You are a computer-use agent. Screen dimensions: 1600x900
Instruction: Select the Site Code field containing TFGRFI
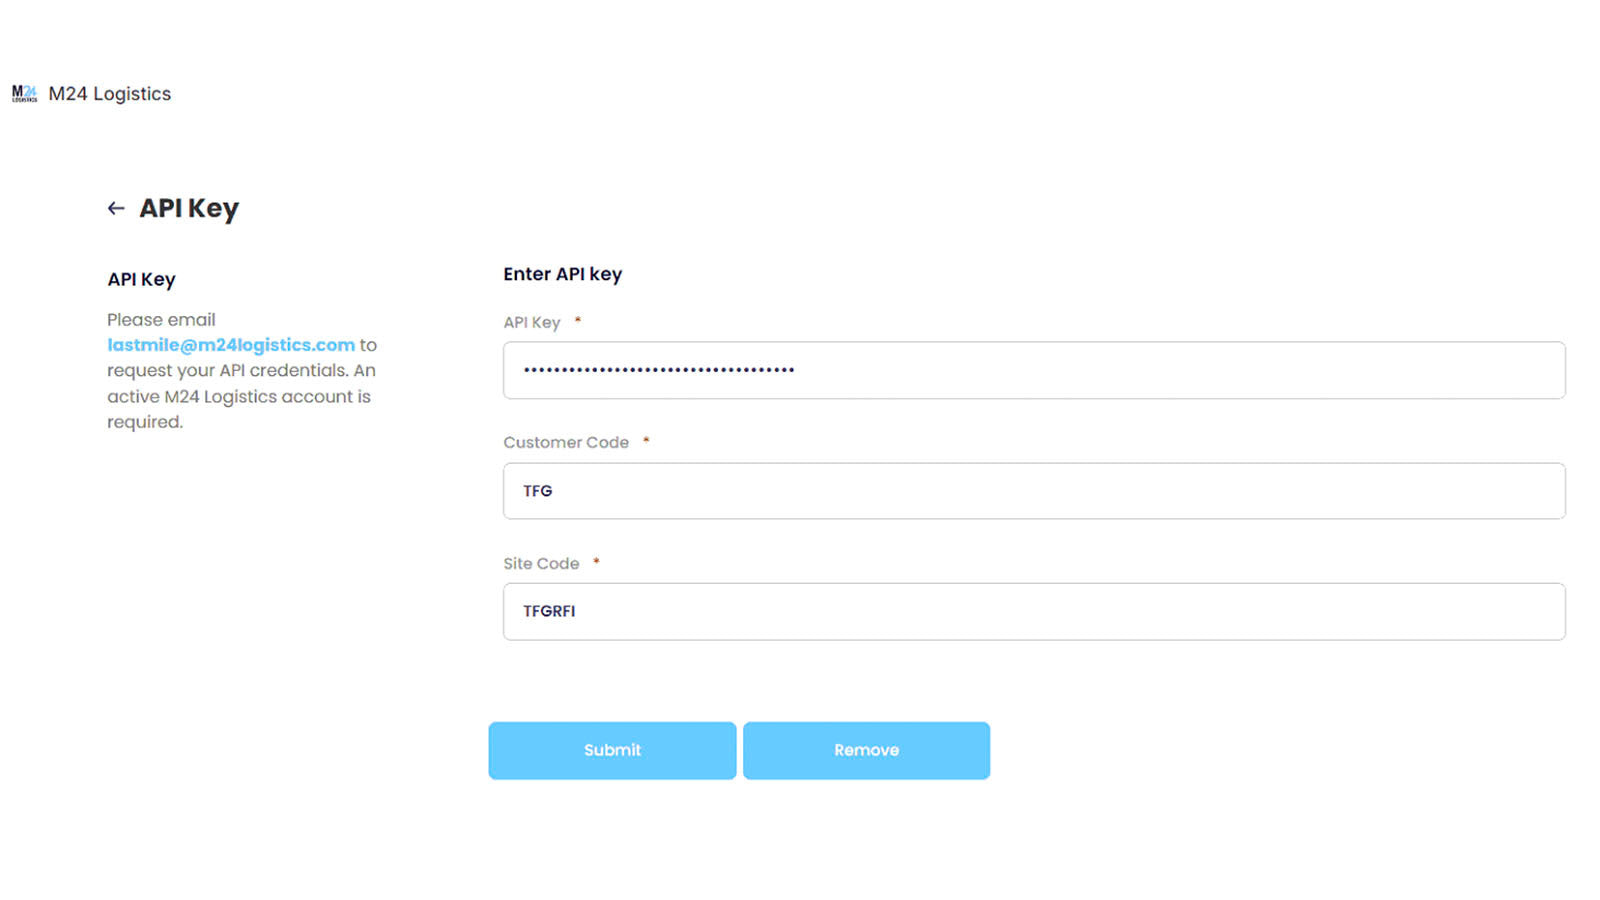coord(1034,611)
